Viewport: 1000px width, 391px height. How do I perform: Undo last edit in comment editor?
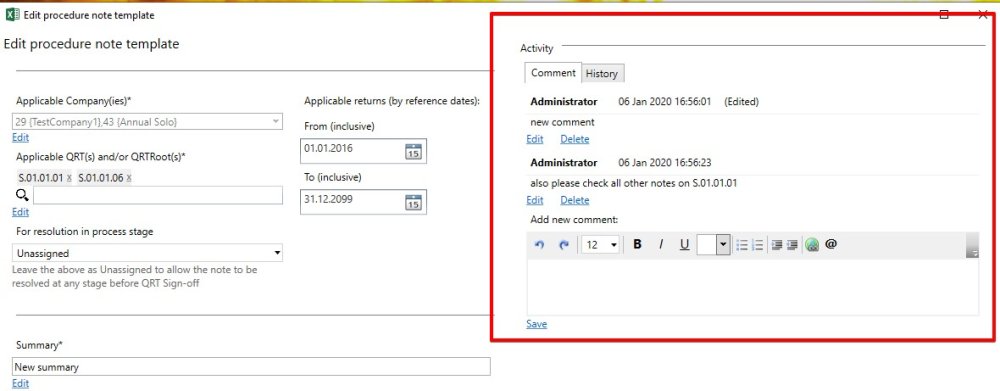[540, 245]
